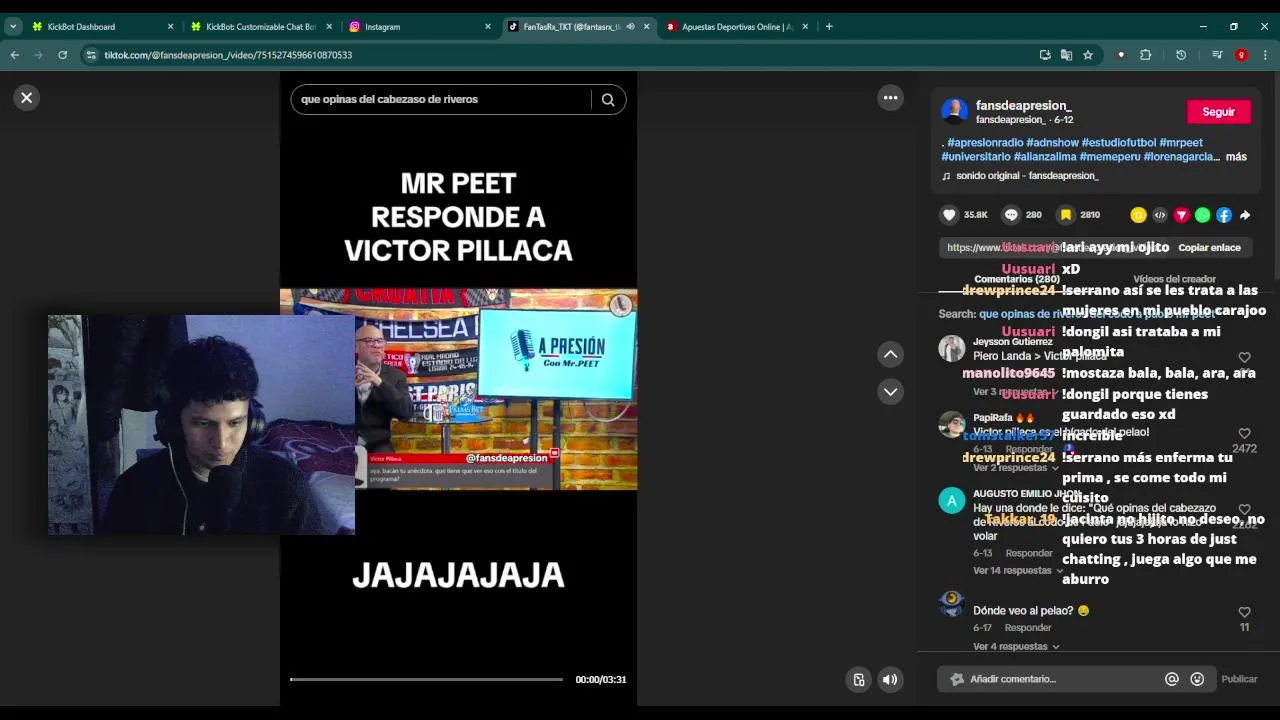Viewport: 1280px width, 720px height.
Task: Open Chrome tab search dropdown arrow
Action: [x=13, y=27]
